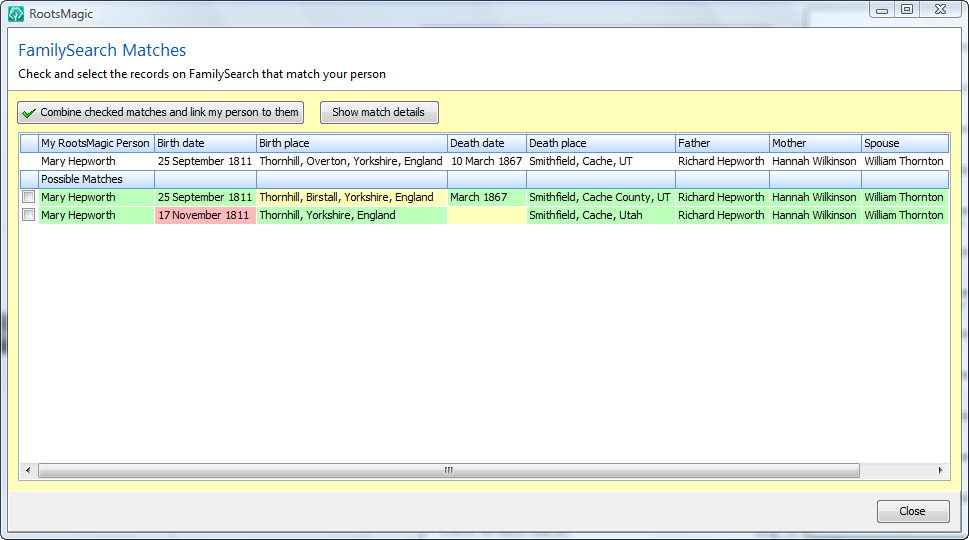Screen dimensions: 969x540
Task: Click the window minimize button
Action: click(882, 9)
